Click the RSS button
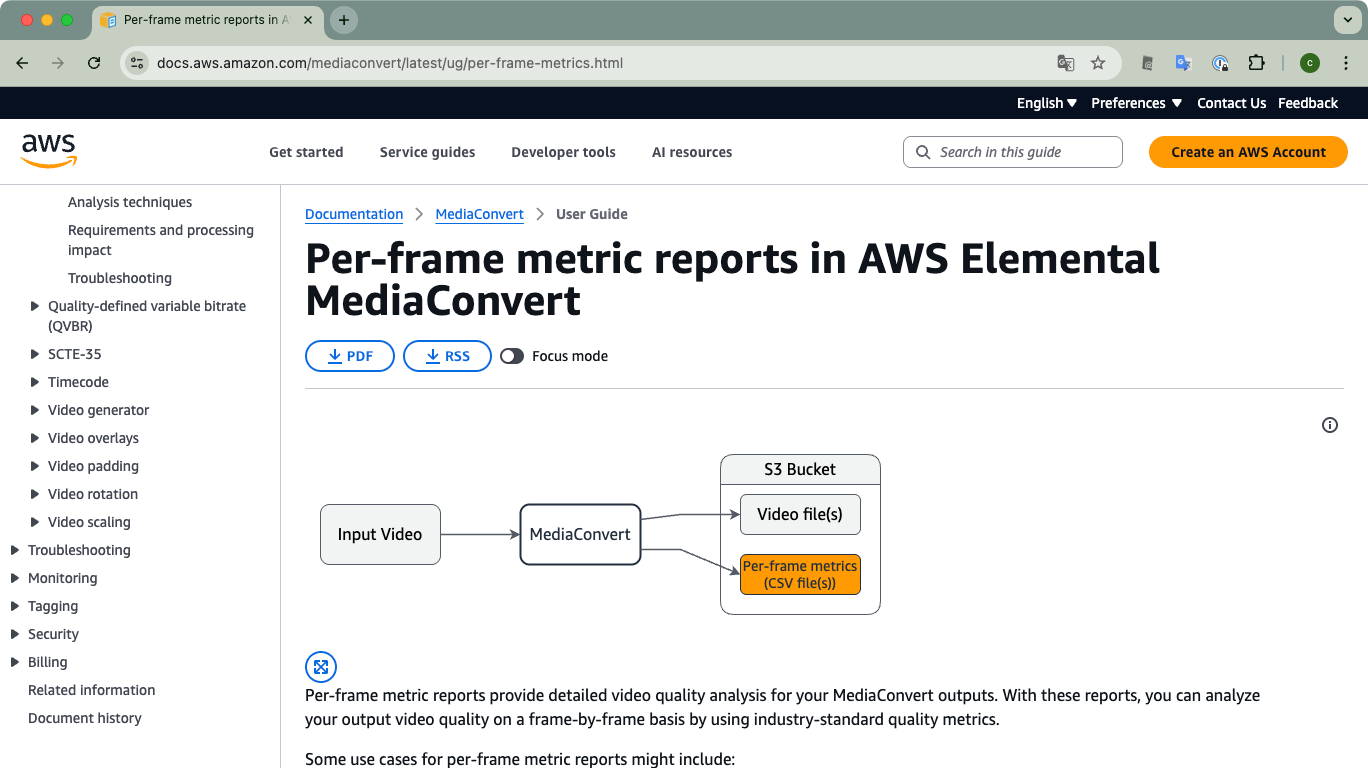Viewport: 1368px width, 768px height. pos(447,356)
